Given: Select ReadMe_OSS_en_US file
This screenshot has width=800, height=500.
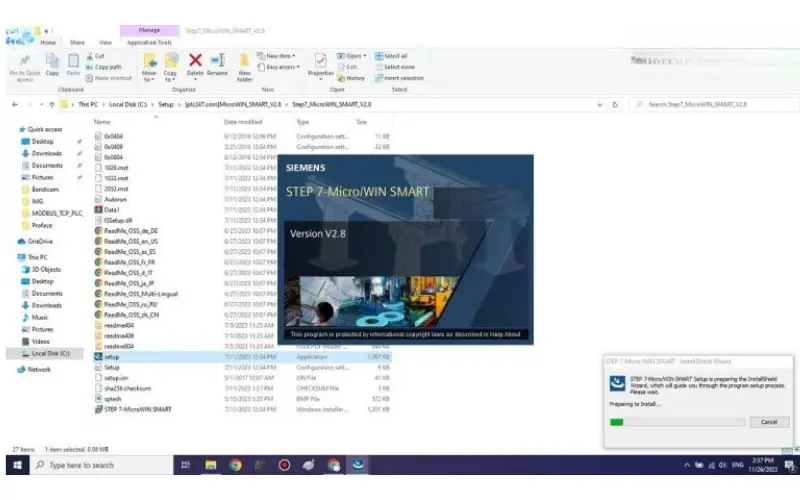Looking at the screenshot, I should (131, 241).
